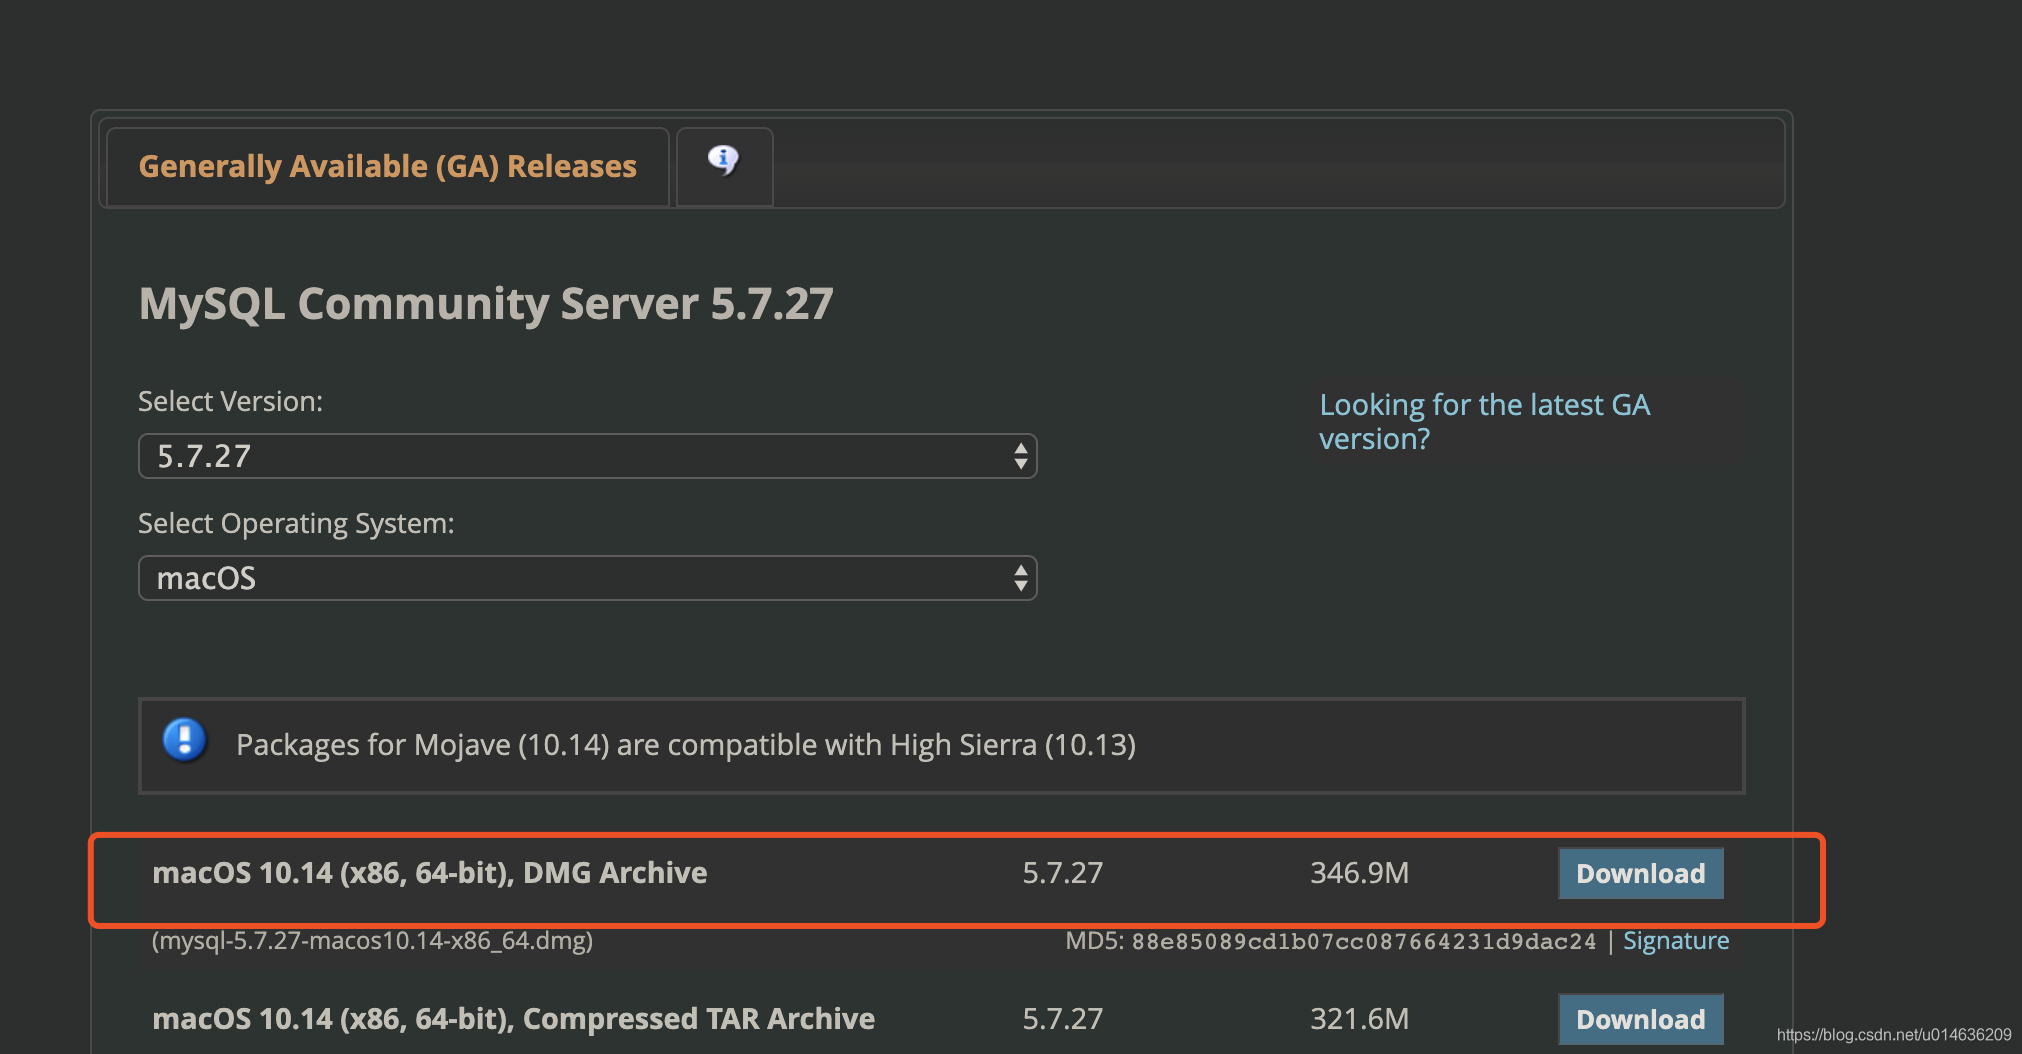Open the Signature link for the DMG package
This screenshot has height=1054, width=2022.
click(x=1676, y=941)
